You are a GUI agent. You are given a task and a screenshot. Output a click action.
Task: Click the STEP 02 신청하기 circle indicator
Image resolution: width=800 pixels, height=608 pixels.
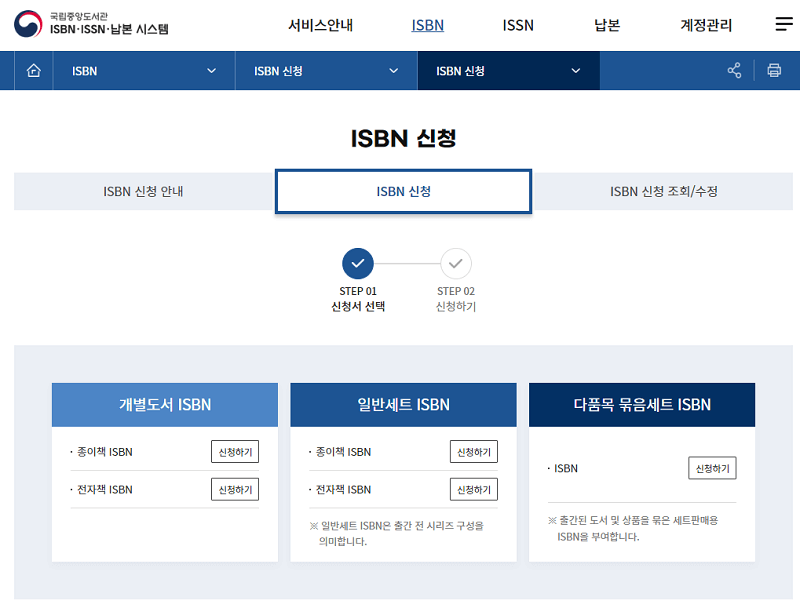click(456, 264)
